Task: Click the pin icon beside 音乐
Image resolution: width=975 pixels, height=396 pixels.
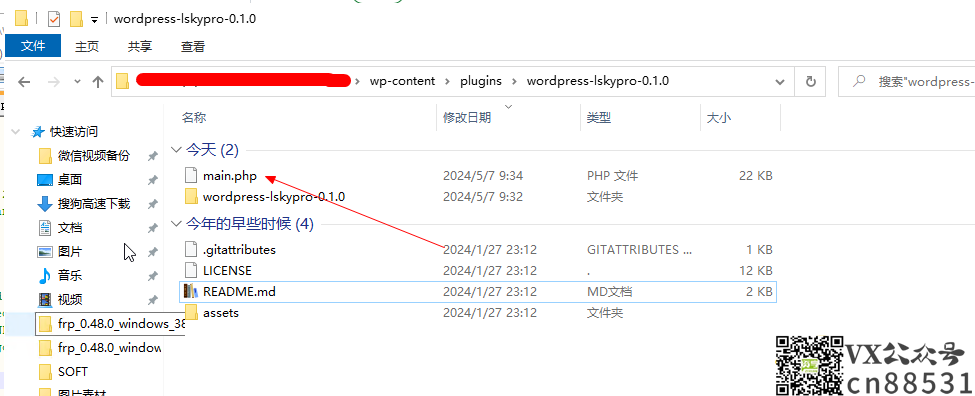Action: point(152,276)
